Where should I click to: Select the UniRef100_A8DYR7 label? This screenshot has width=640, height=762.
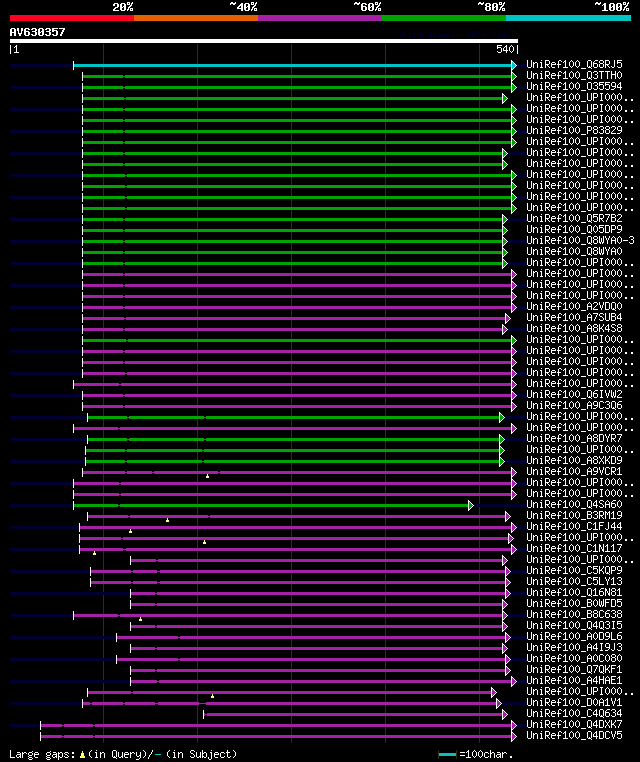[x=574, y=438]
